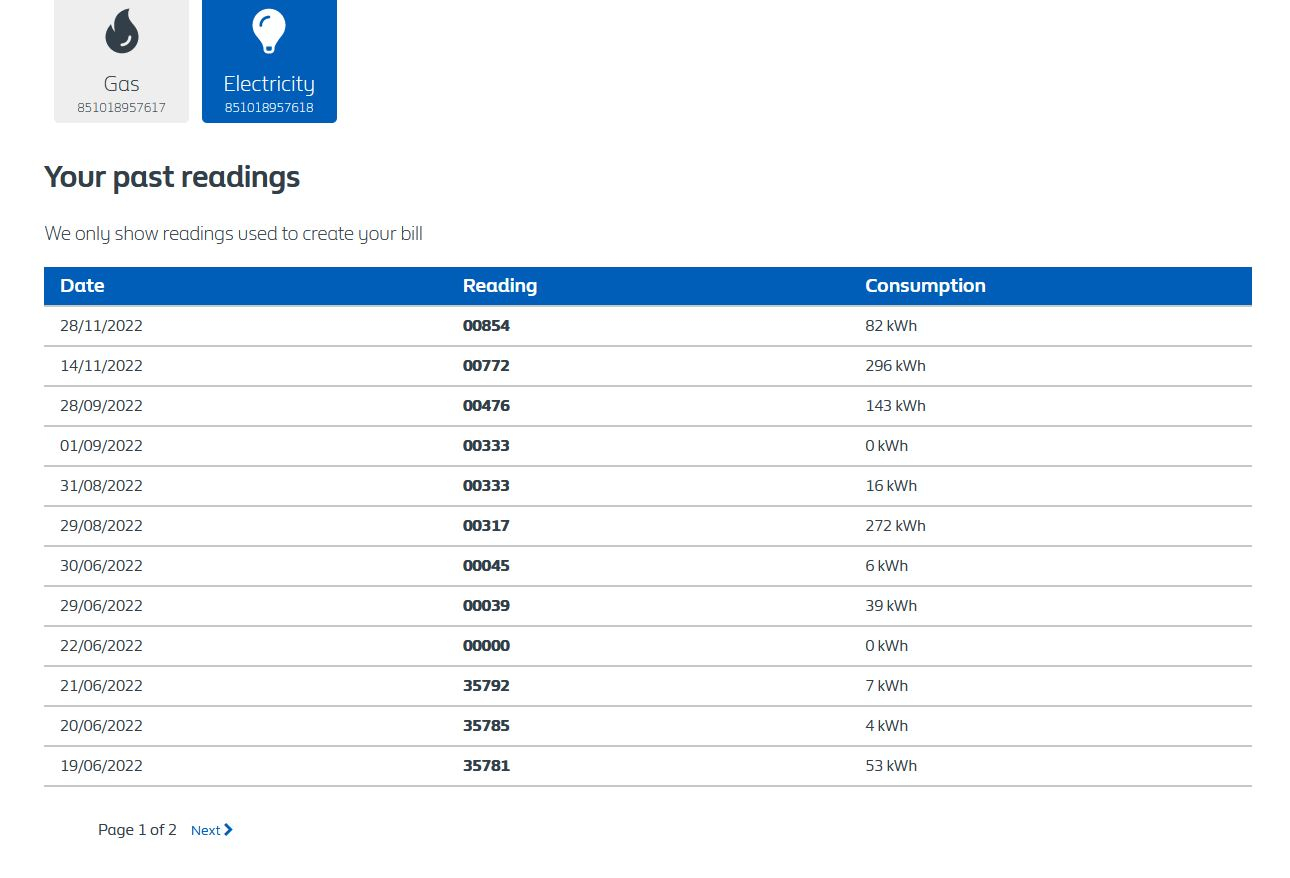Click the gas flame icon
1290x878 pixels.
121,32
